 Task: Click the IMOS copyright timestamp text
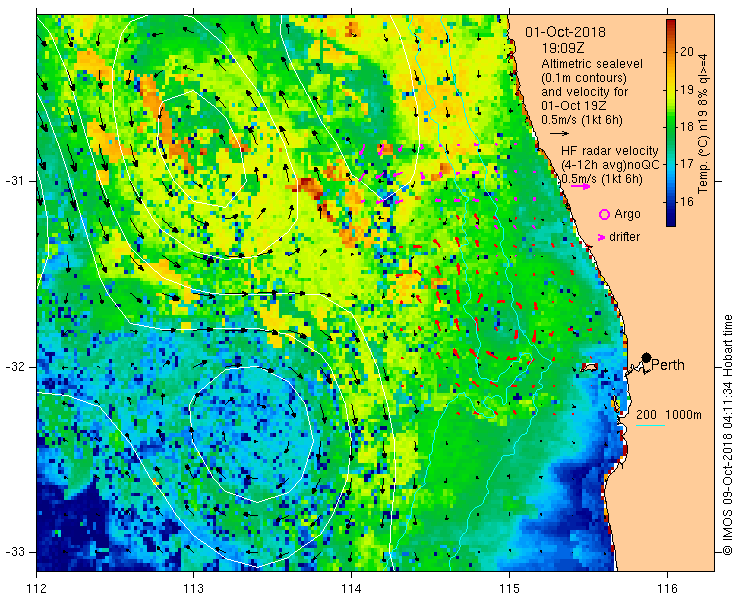[727, 434]
